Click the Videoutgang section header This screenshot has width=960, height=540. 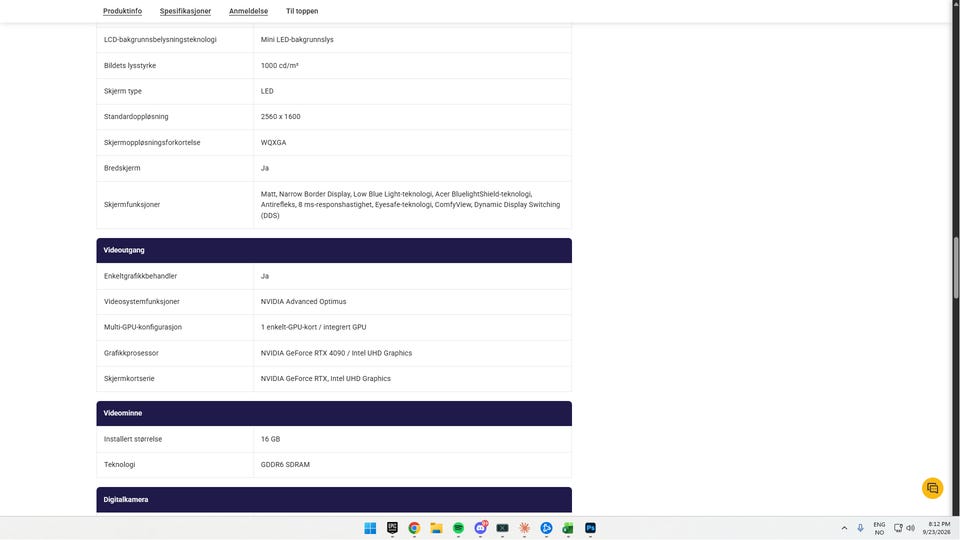click(x=334, y=250)
